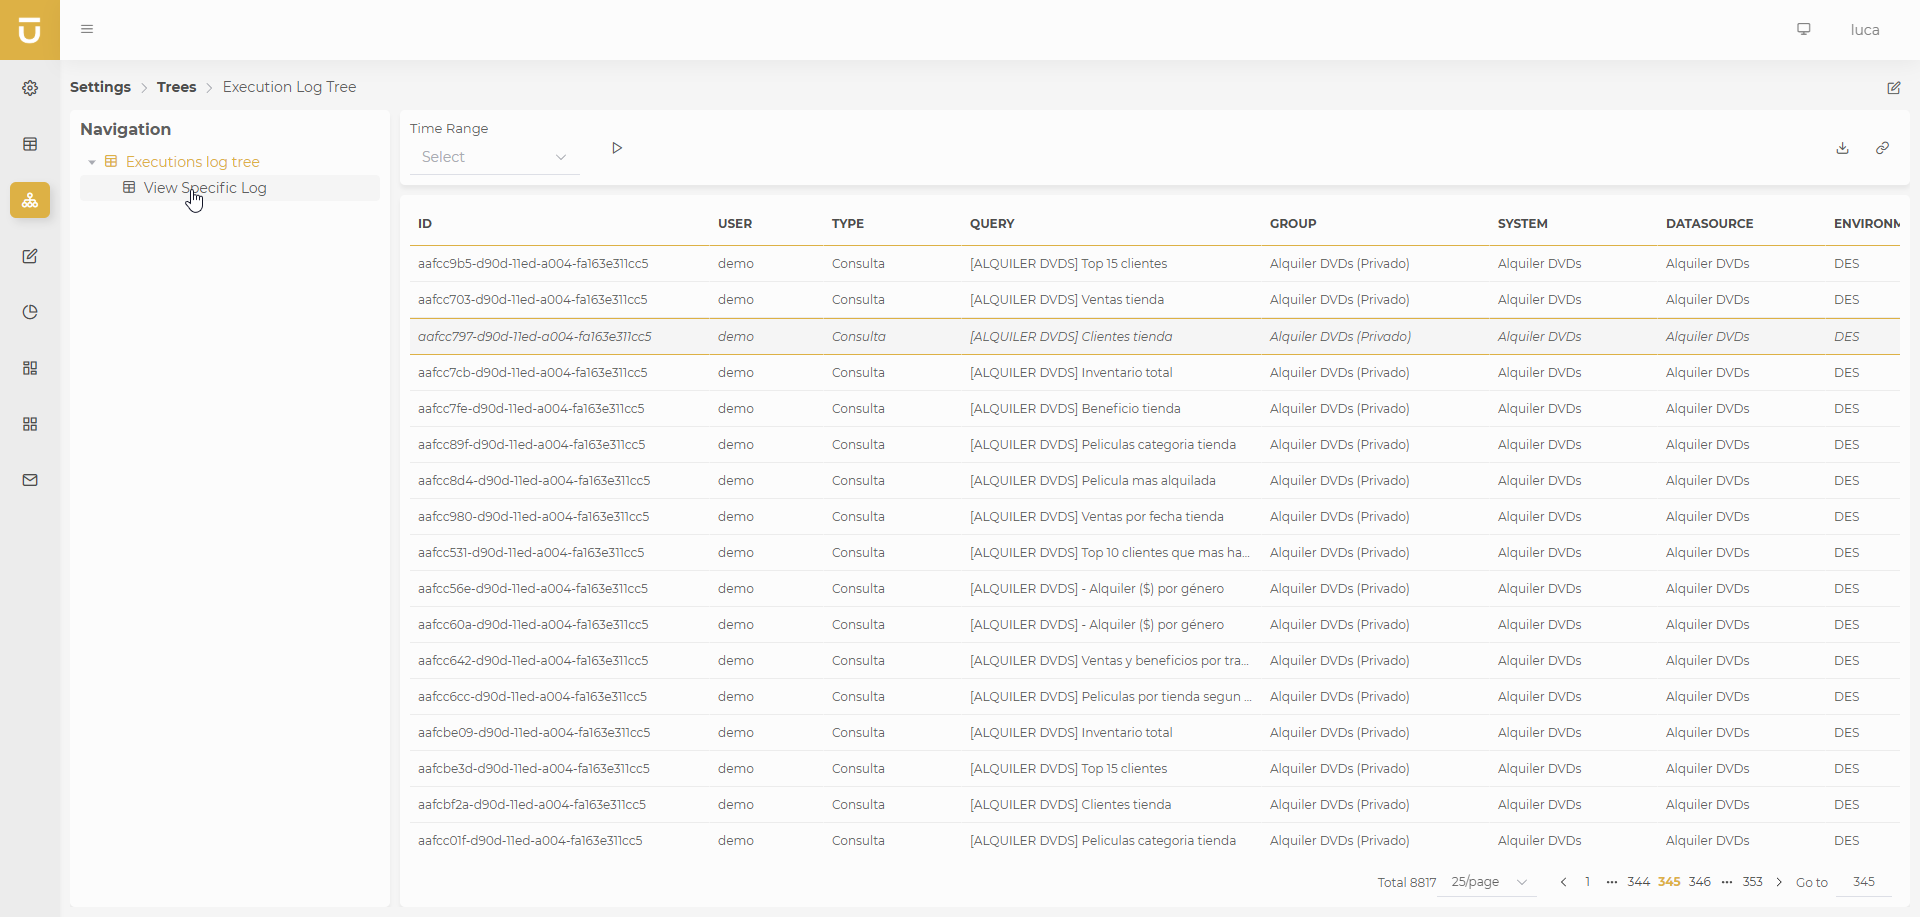
Task: Click the edit icon beside the breadcrumb
Action: (1893, 88)
